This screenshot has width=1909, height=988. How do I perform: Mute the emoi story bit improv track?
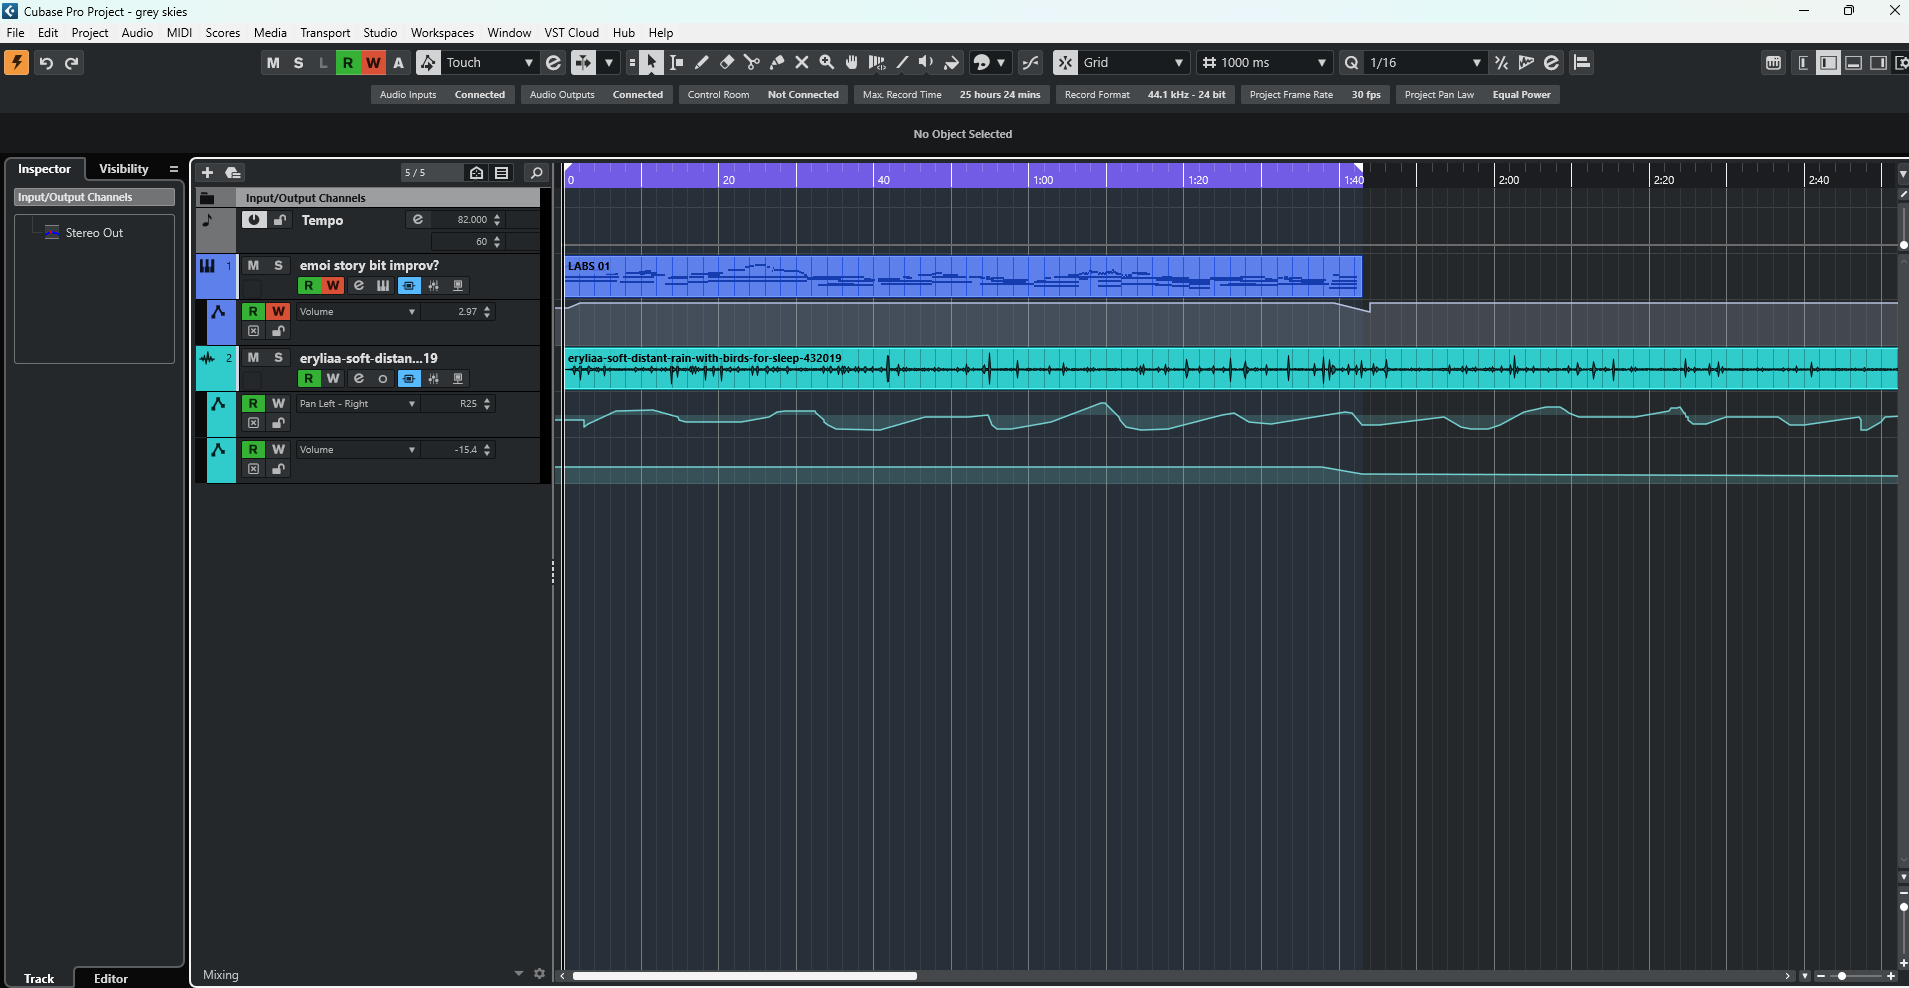pos(253,265)
